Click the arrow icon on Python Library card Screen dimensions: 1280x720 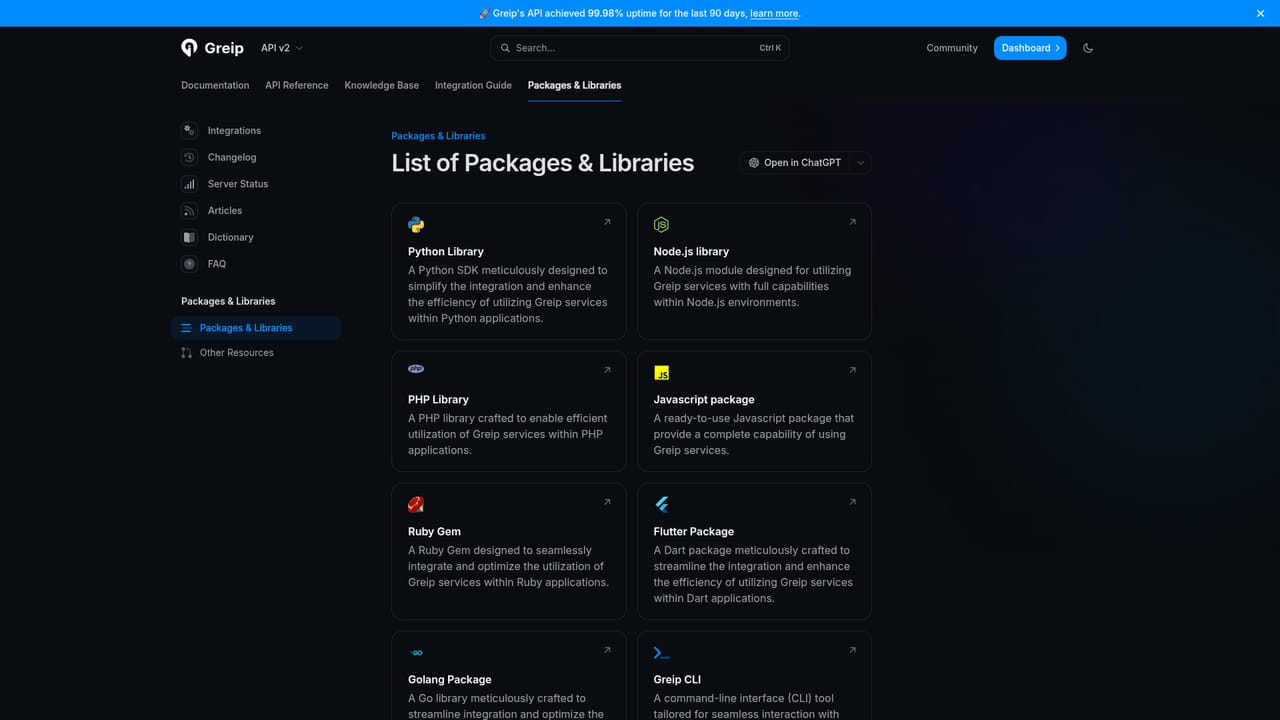coord(607,222)
